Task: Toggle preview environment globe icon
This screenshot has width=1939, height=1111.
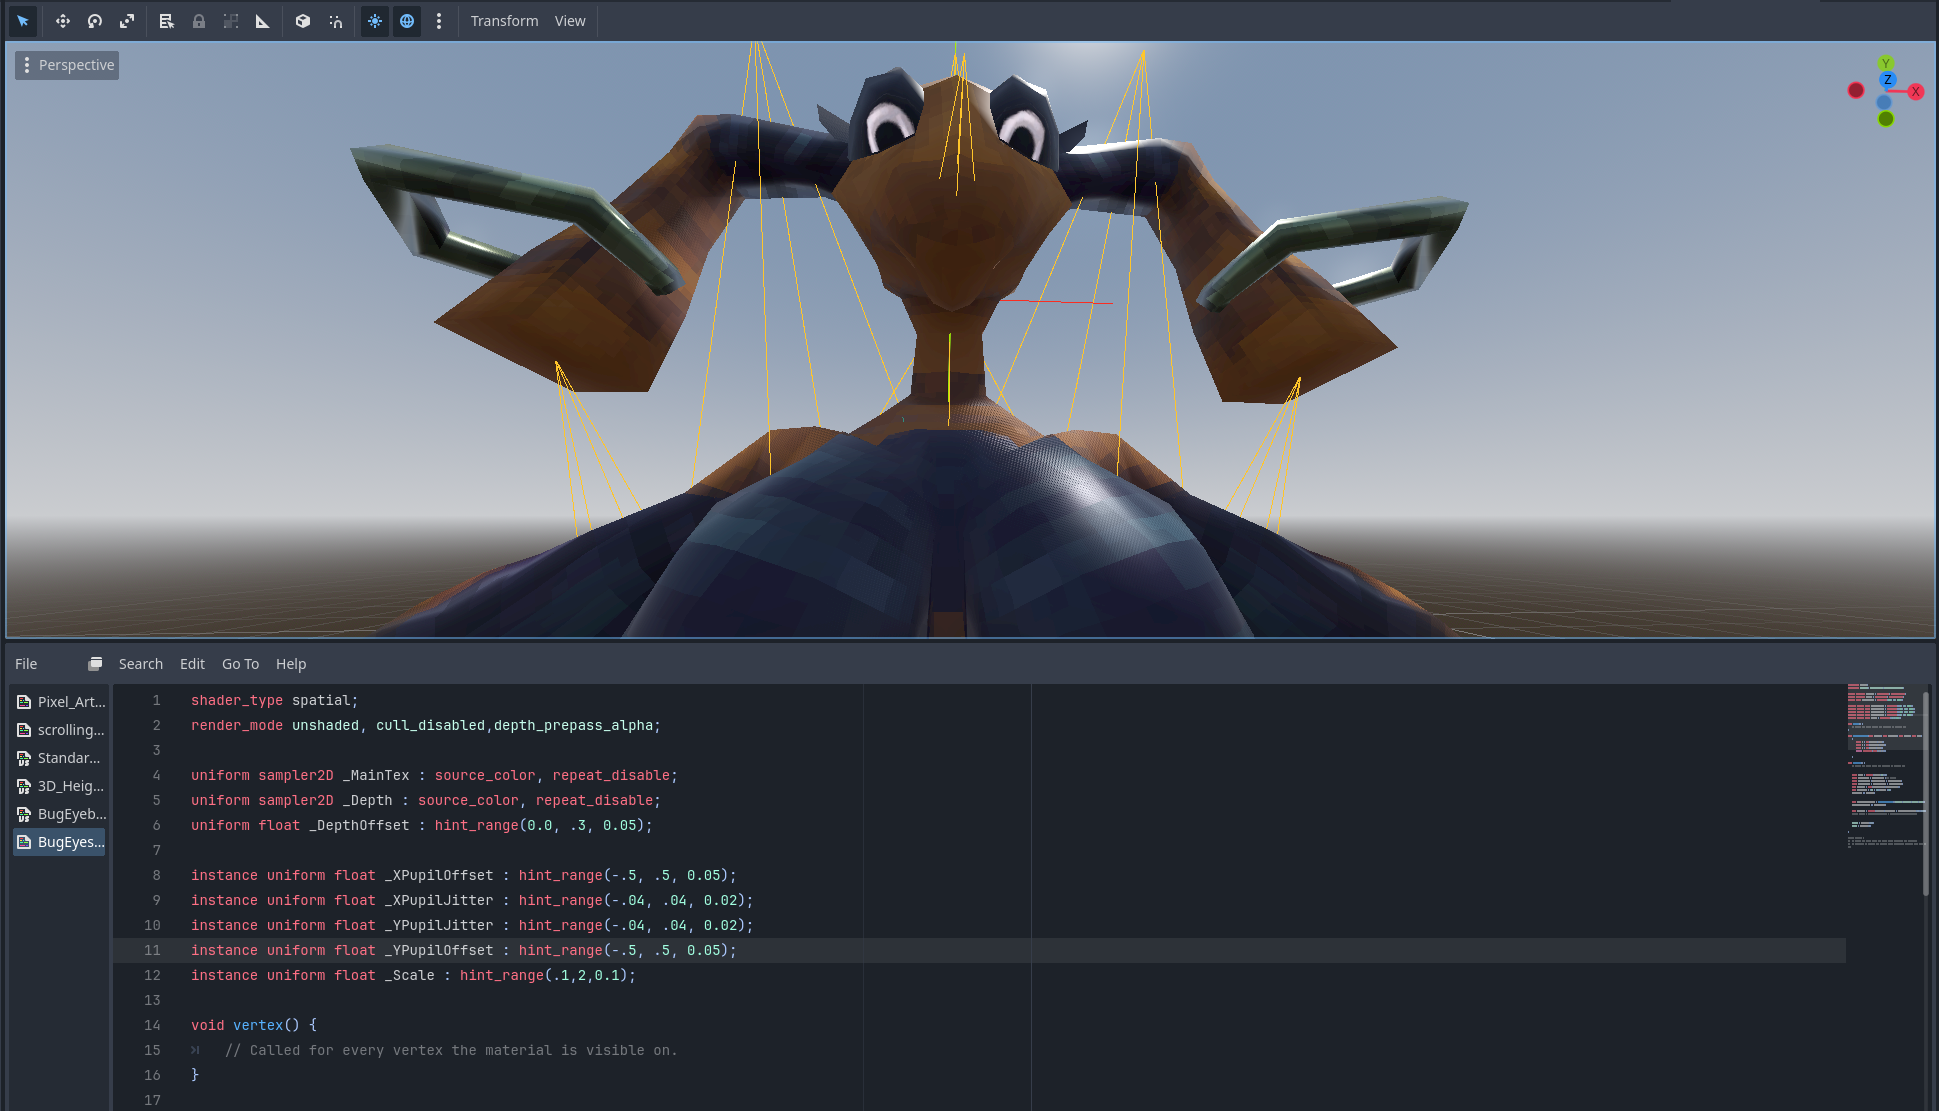Action: (407, 21)
